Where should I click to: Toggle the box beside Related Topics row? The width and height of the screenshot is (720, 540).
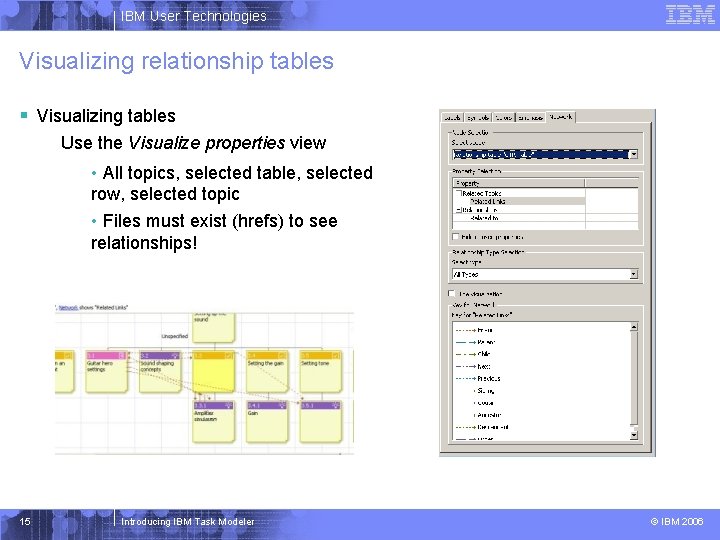pyautogui.click(x=458, y=193)
